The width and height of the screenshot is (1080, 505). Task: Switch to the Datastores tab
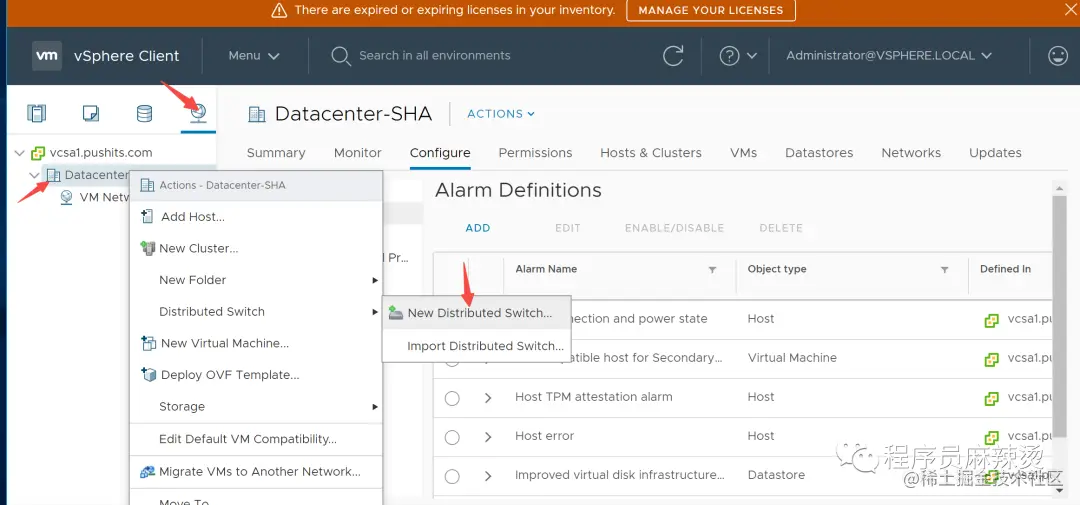pos(819,153)
